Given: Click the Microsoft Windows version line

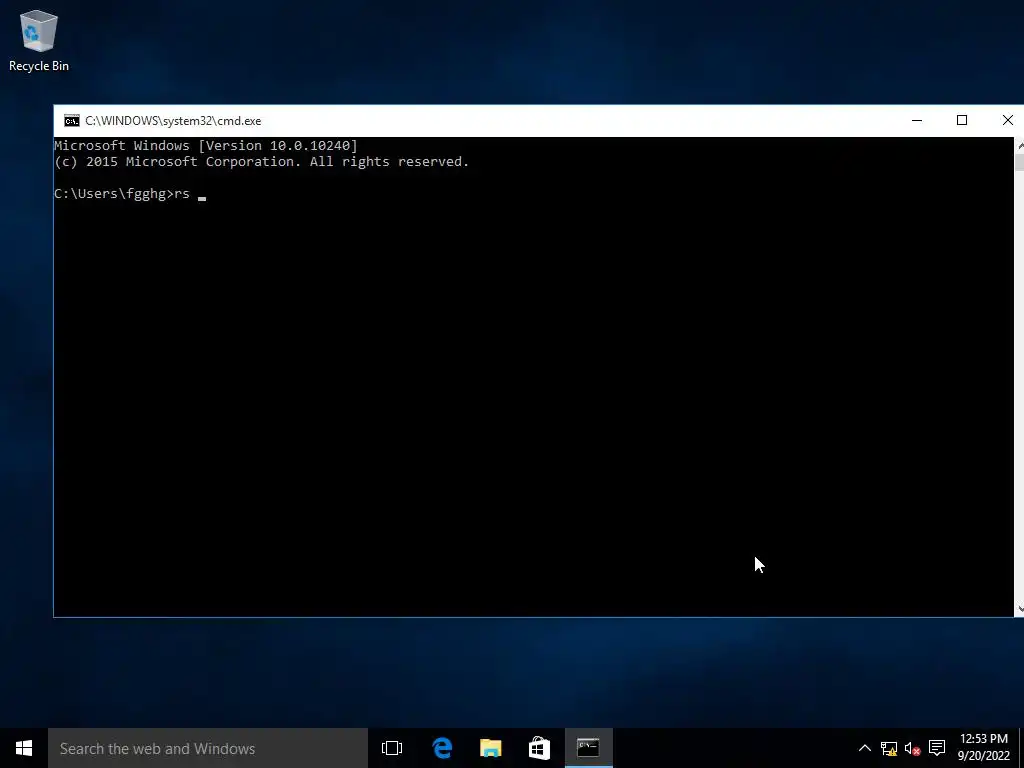Looking at the screenshot, I should pos(206,146).
